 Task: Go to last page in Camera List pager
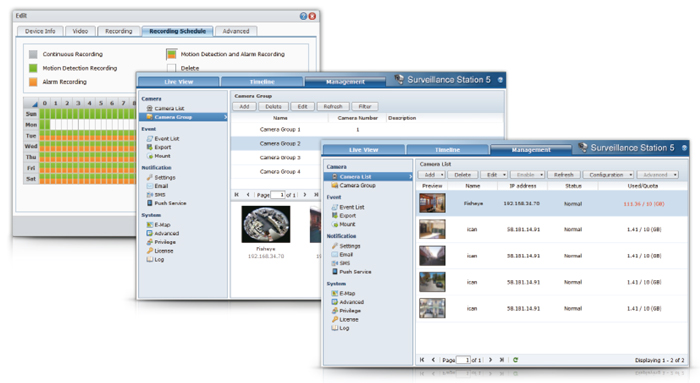pos(502,359)
